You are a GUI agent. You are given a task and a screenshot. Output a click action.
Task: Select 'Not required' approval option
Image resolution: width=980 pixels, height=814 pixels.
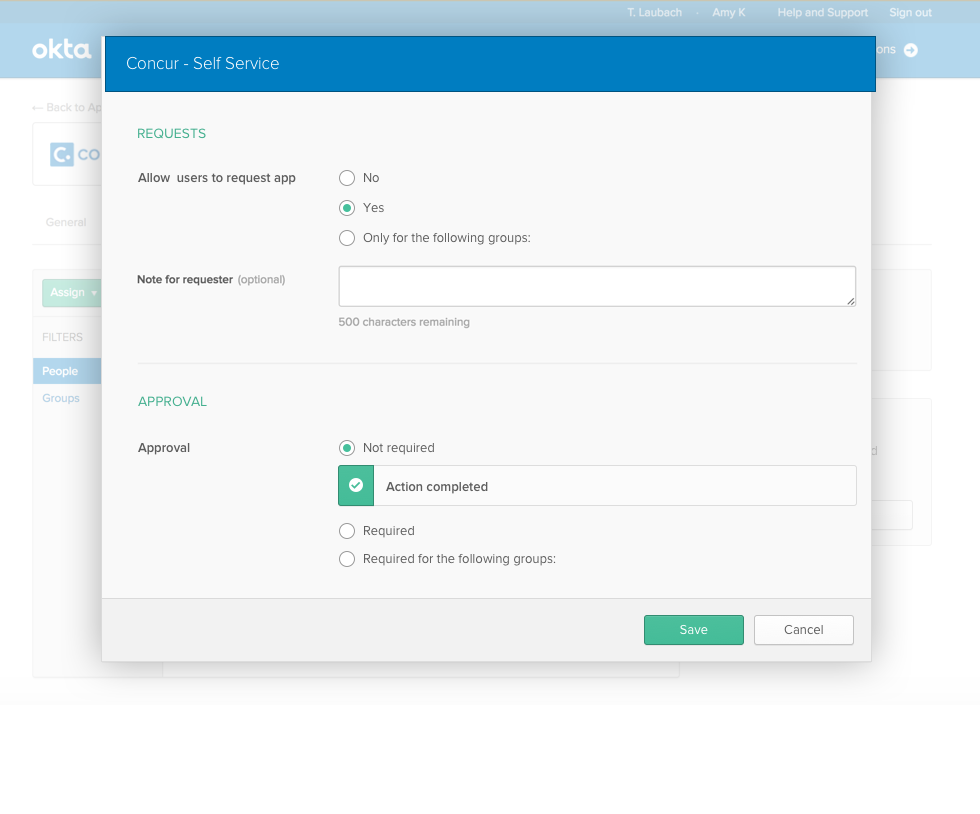click(347, 448)
